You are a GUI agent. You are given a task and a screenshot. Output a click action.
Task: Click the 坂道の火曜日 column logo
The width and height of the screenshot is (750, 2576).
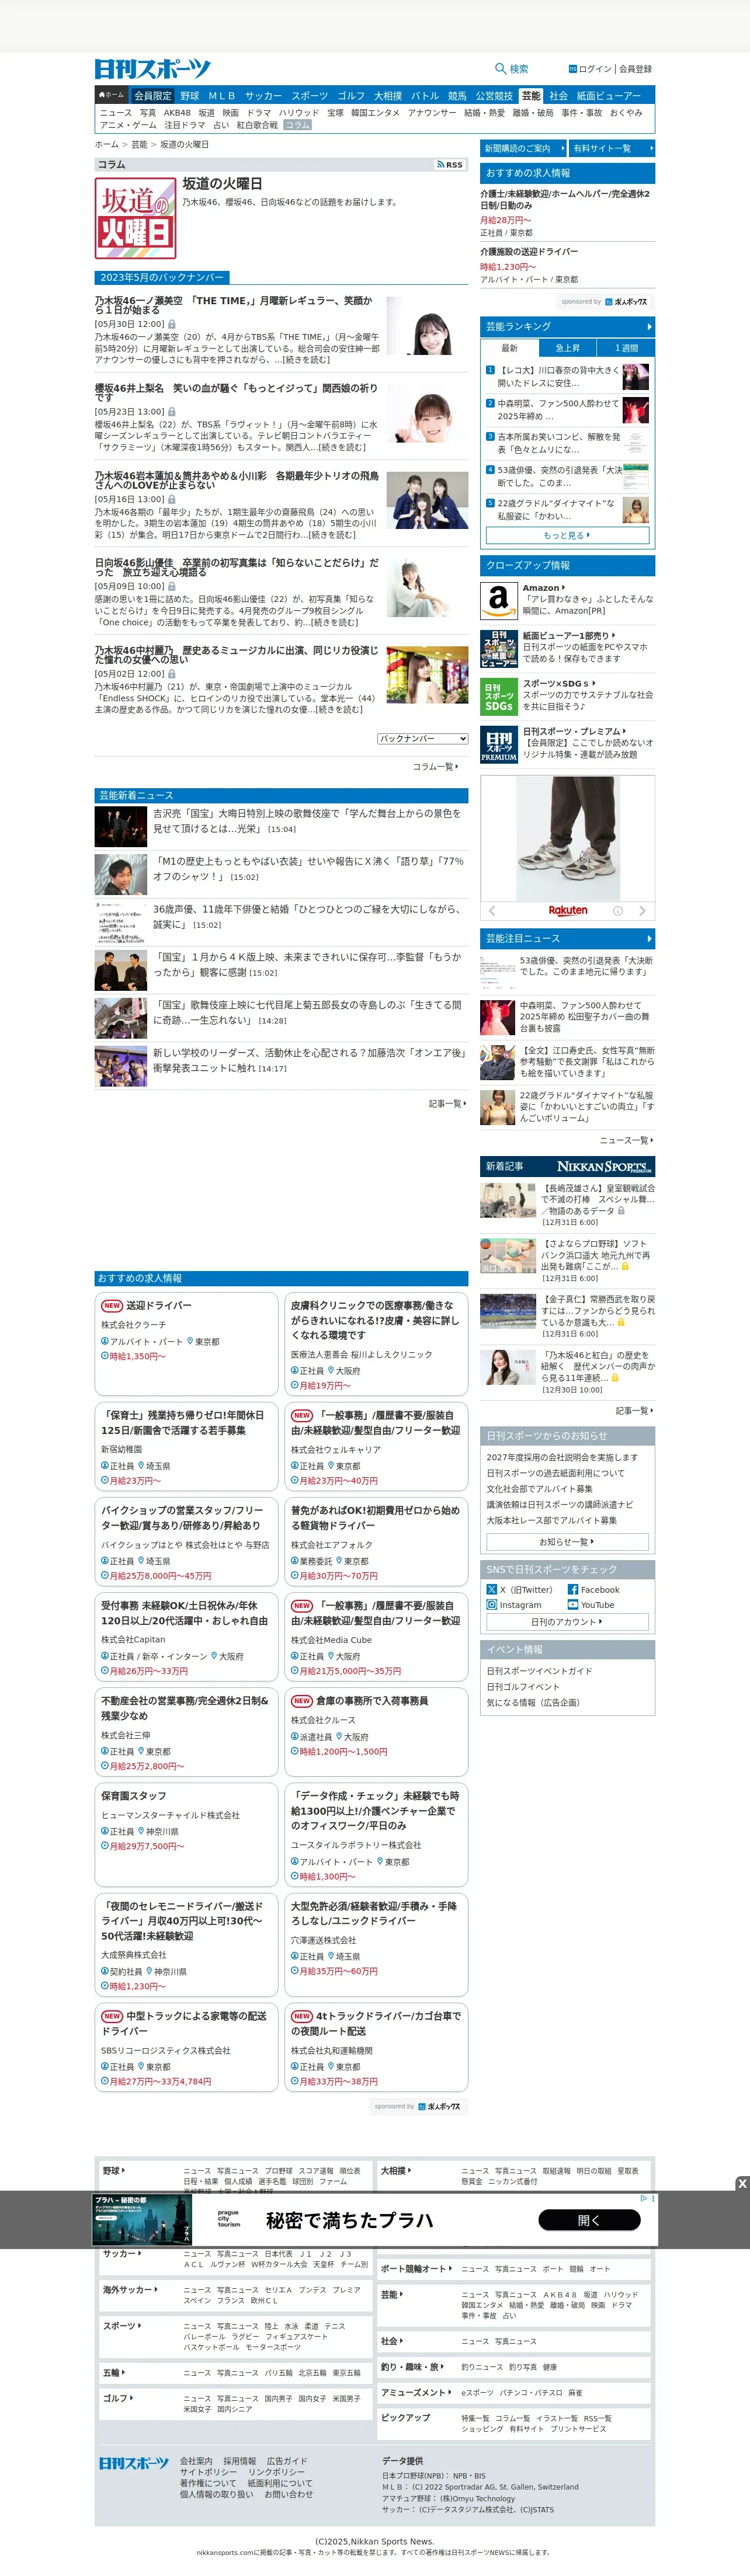click(x=135, y=218)
